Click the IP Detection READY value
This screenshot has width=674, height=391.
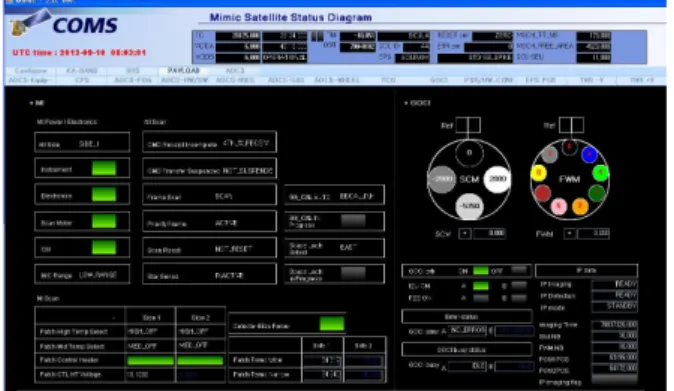coord(615,295)
